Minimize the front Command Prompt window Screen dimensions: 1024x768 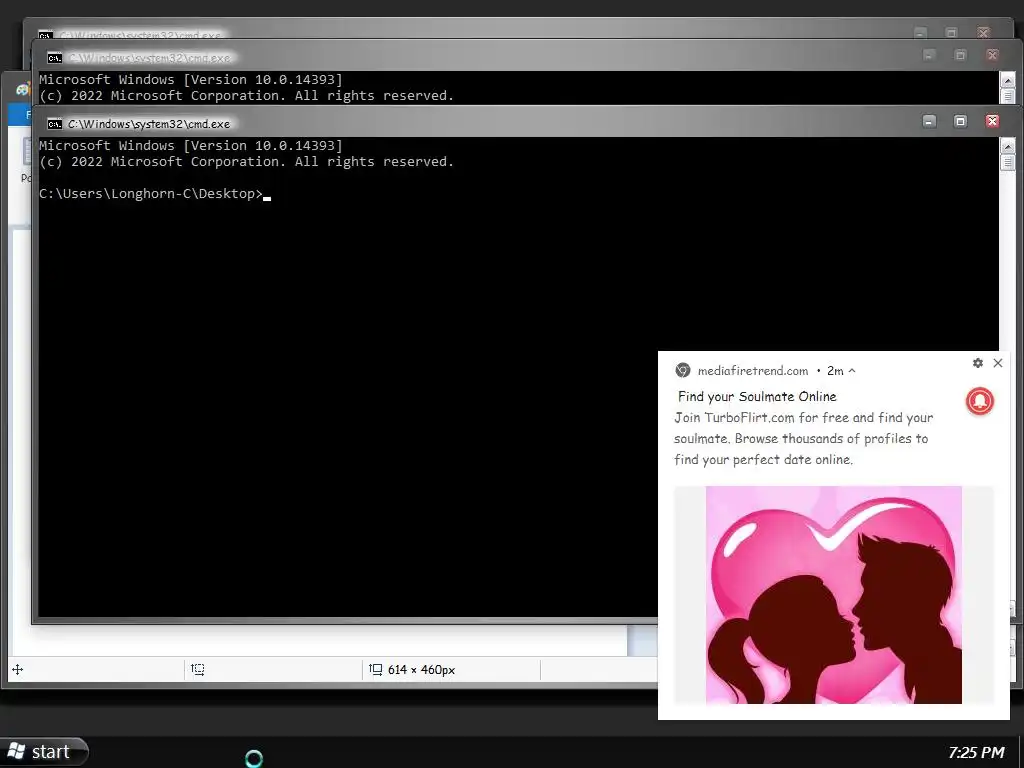click(929, 121)
